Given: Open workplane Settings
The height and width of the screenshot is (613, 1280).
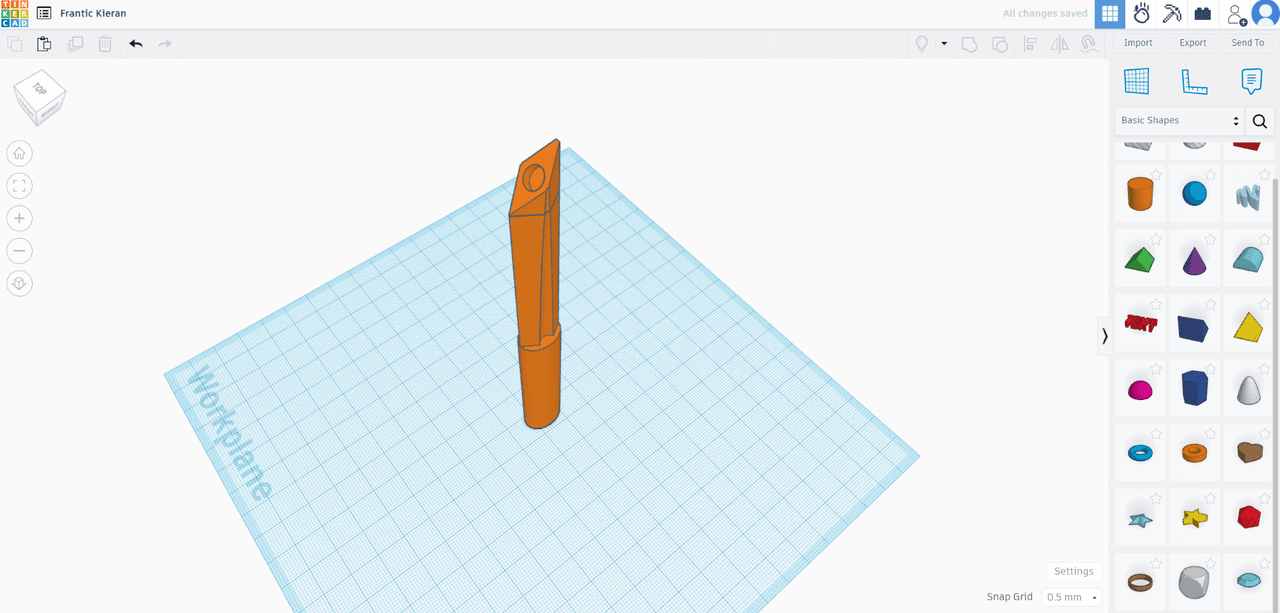Looking at the screenshot, I should pos(1074,571).
